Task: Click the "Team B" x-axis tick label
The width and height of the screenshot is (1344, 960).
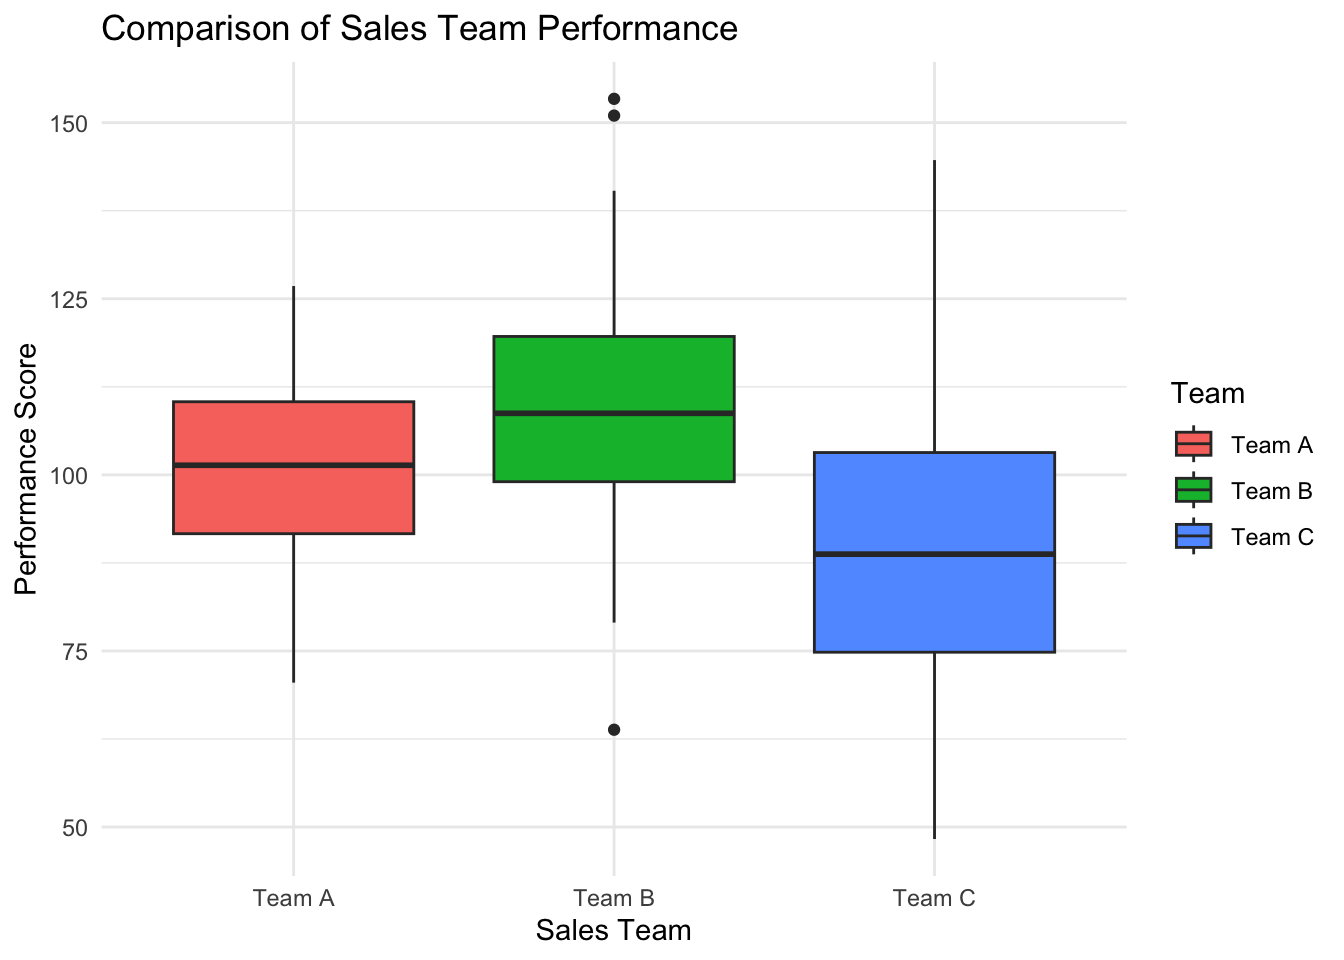Action: [614, 898]
